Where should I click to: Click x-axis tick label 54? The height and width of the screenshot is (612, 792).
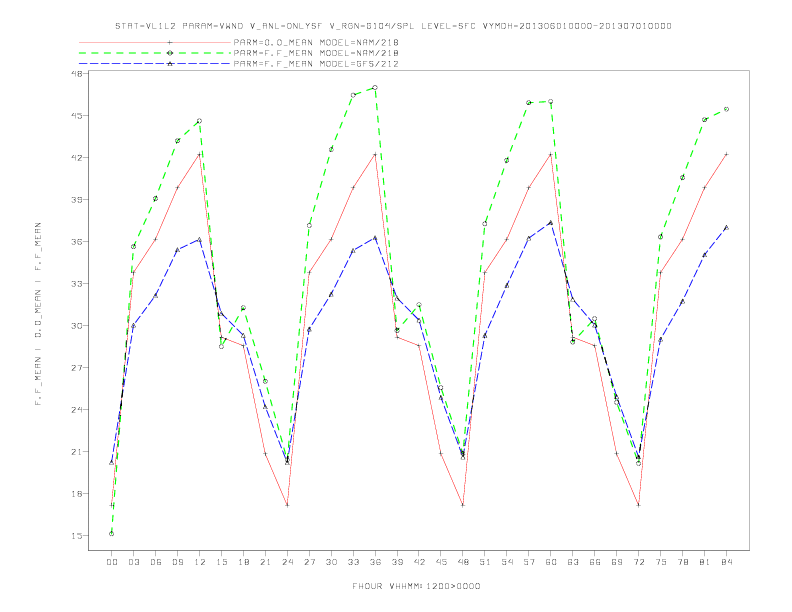point(507,562)
